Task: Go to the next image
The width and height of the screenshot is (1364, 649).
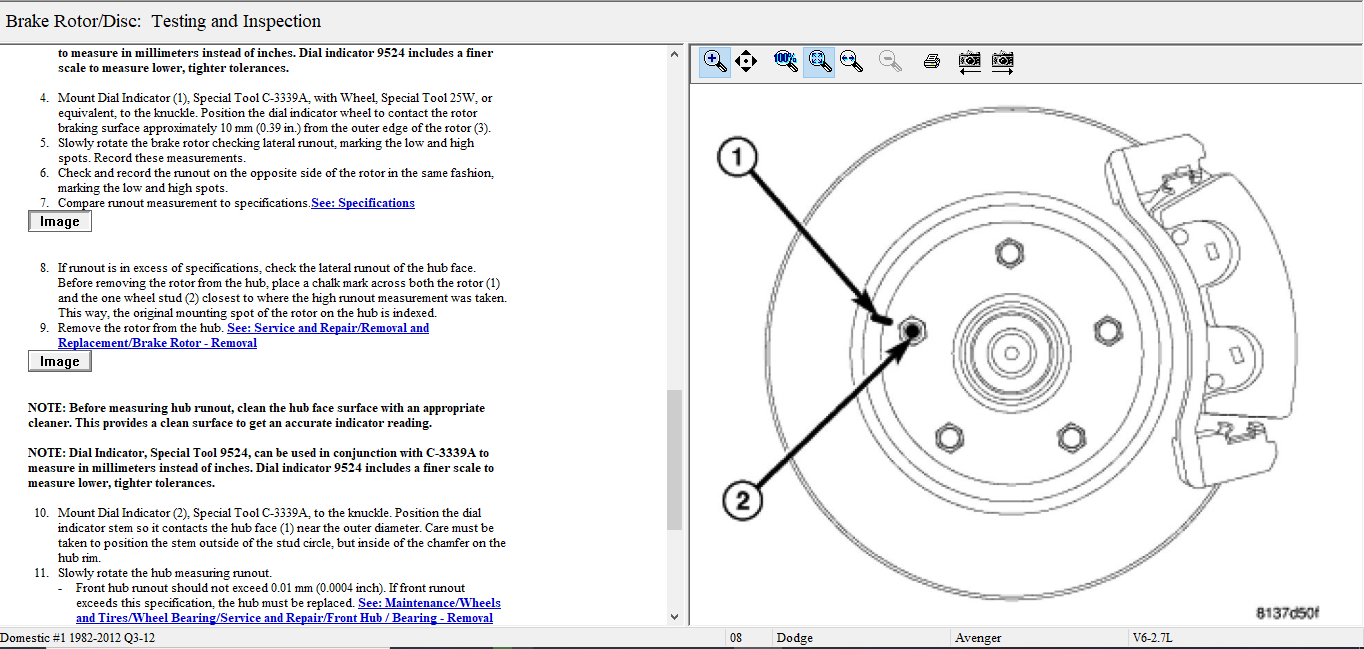Action: pos(1002,61)
